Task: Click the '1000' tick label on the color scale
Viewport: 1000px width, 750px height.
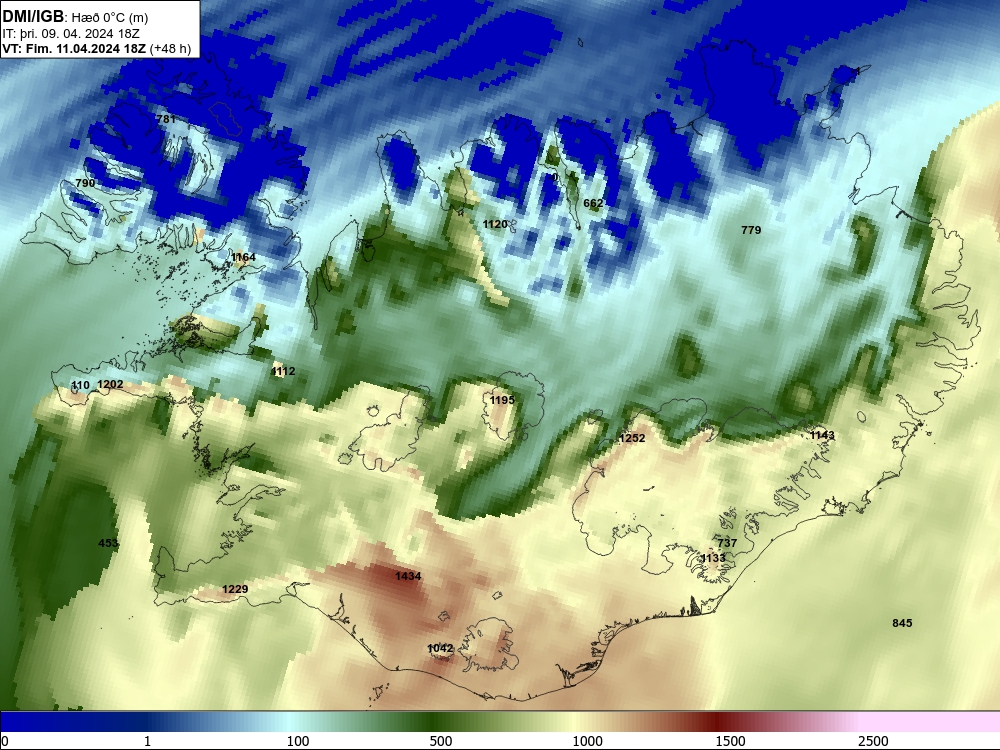Action: (x=587, y=741)
